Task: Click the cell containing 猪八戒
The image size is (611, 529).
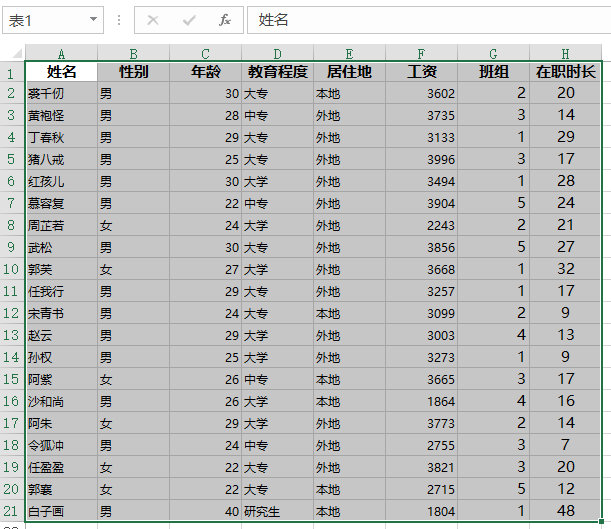Action: pos(61,159)
